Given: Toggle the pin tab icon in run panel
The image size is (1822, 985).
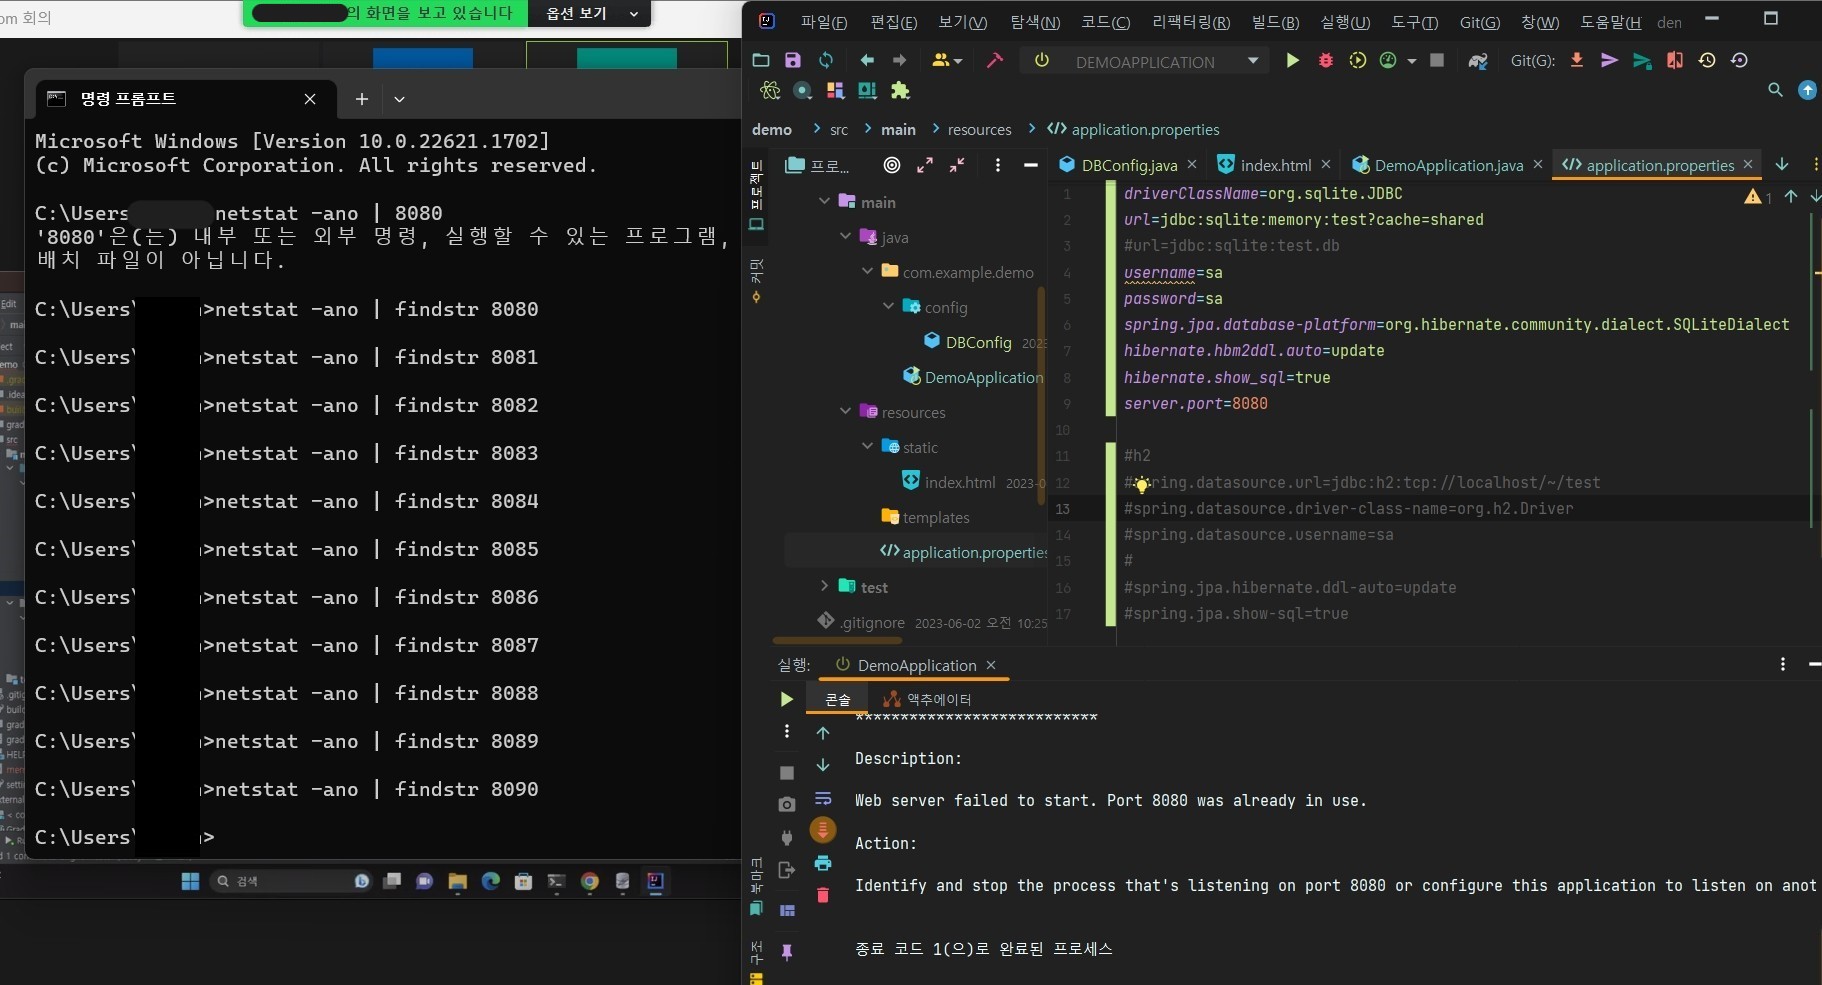Looking at the screenshot, I should tap(787, 952).
